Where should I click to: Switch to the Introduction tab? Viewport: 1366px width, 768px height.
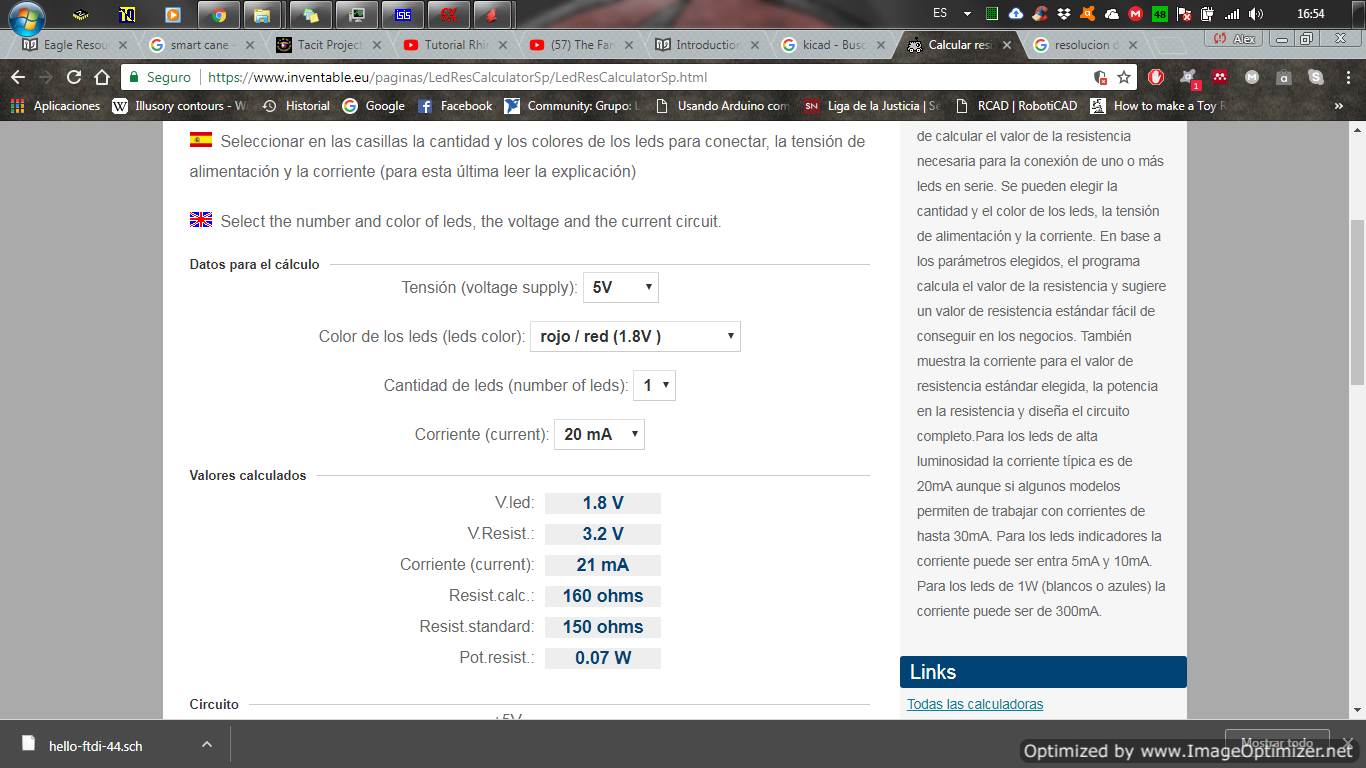point(707,45)
